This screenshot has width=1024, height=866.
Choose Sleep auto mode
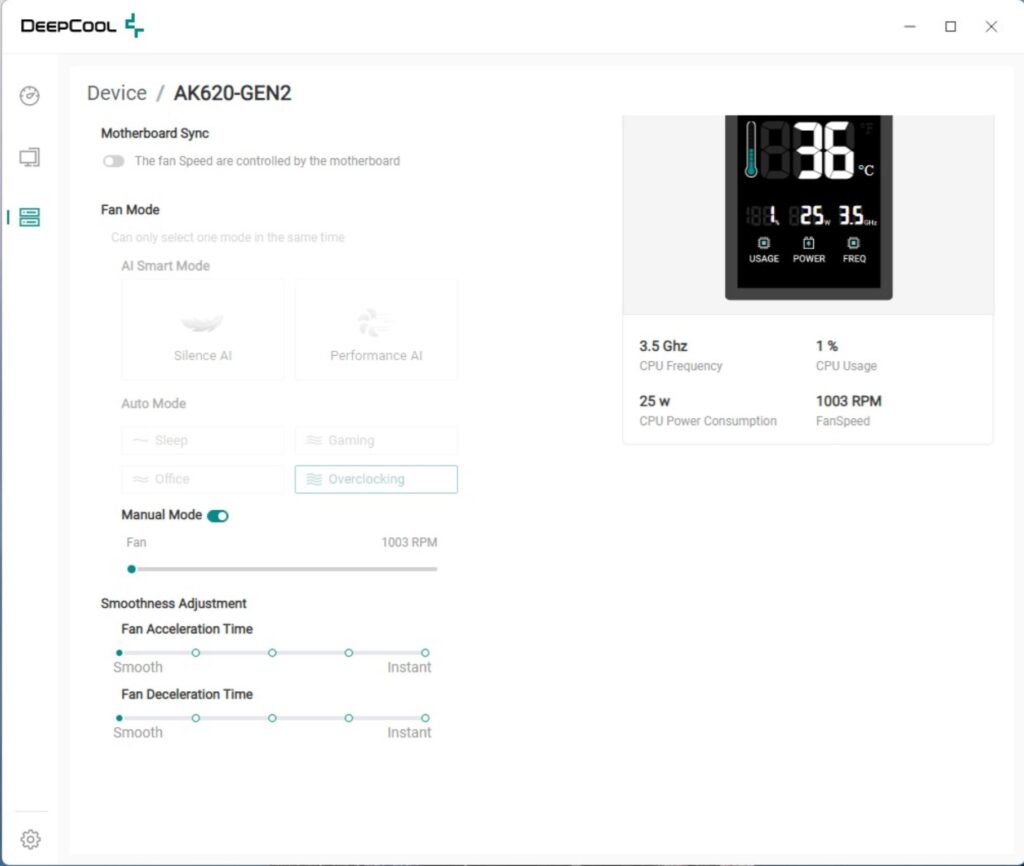(x=203, y=440)
